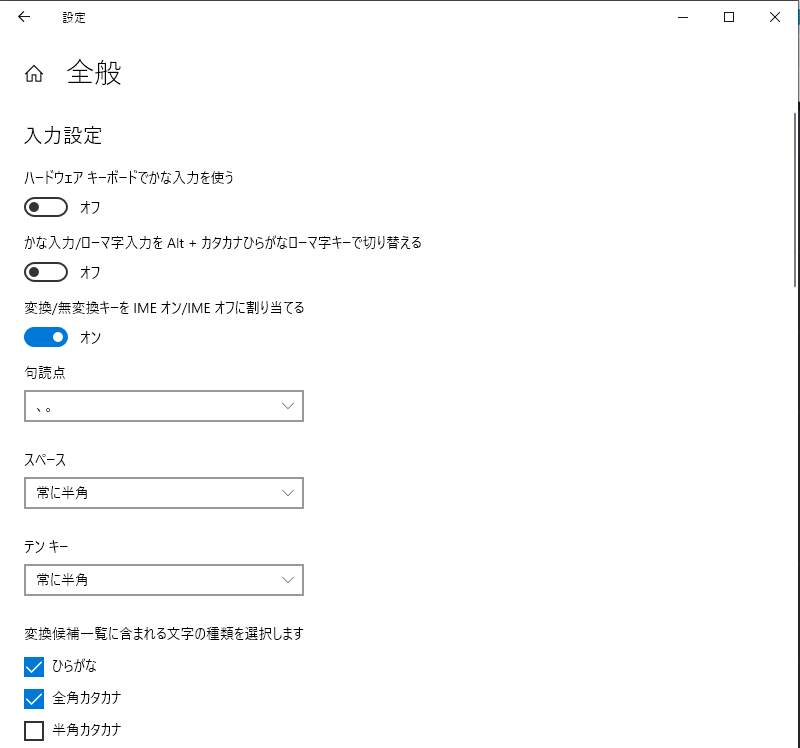The image size is (800, 748).
Task: Open the スペース dropdown
Action: [164, 493]
